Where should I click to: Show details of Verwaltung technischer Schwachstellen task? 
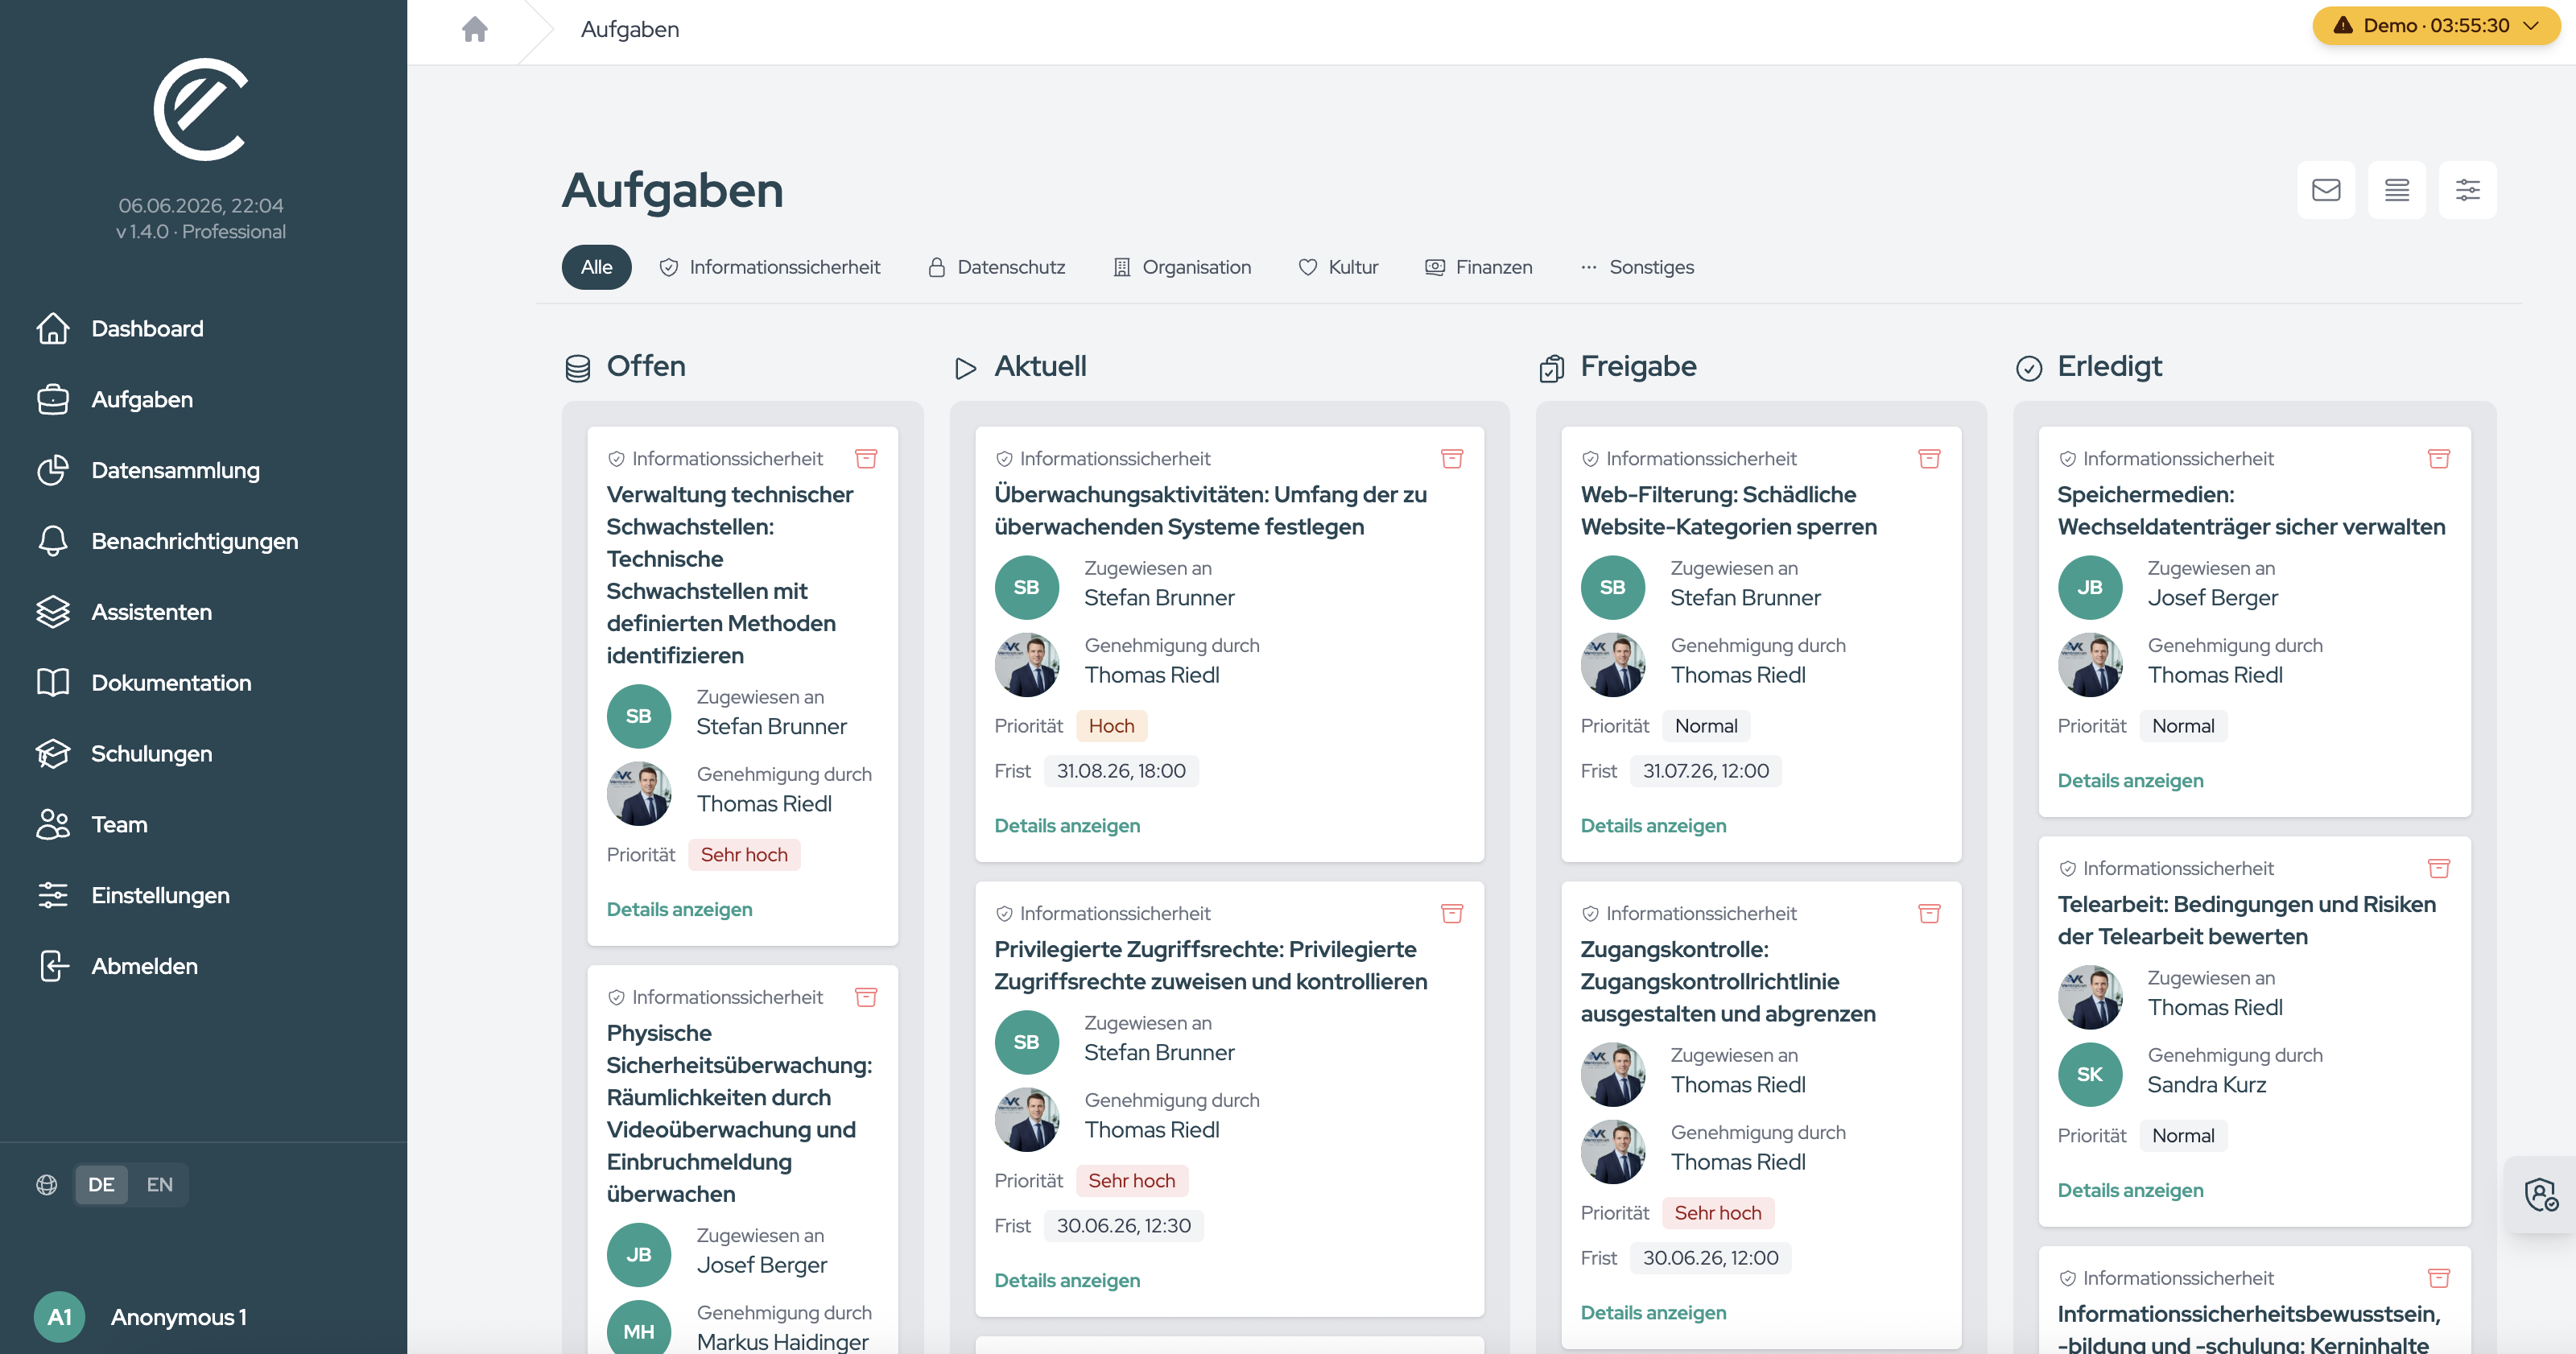click(679, 909)
